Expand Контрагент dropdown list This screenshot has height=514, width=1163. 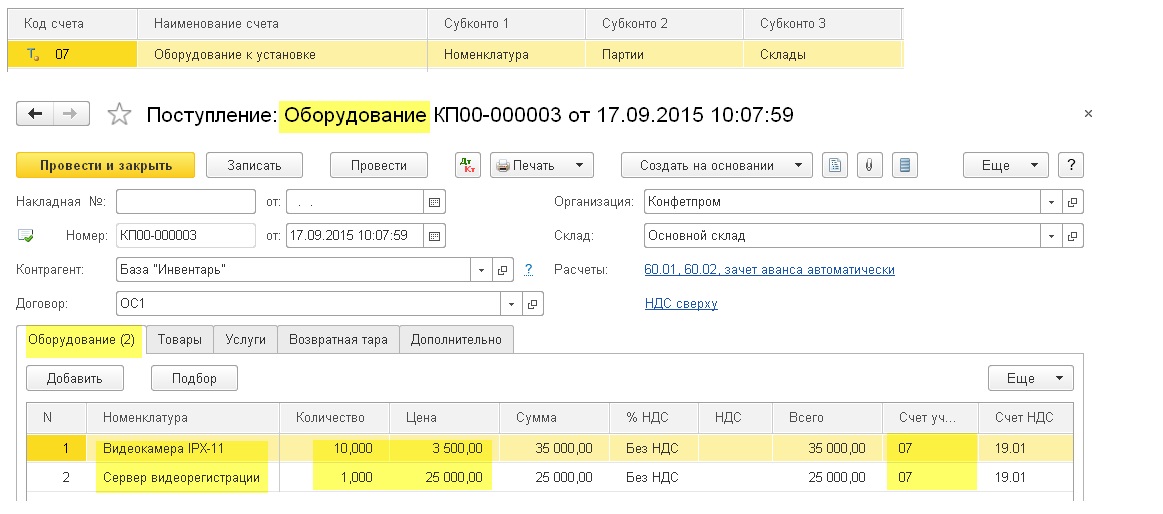pyautogui.click(x=481, y=270)
